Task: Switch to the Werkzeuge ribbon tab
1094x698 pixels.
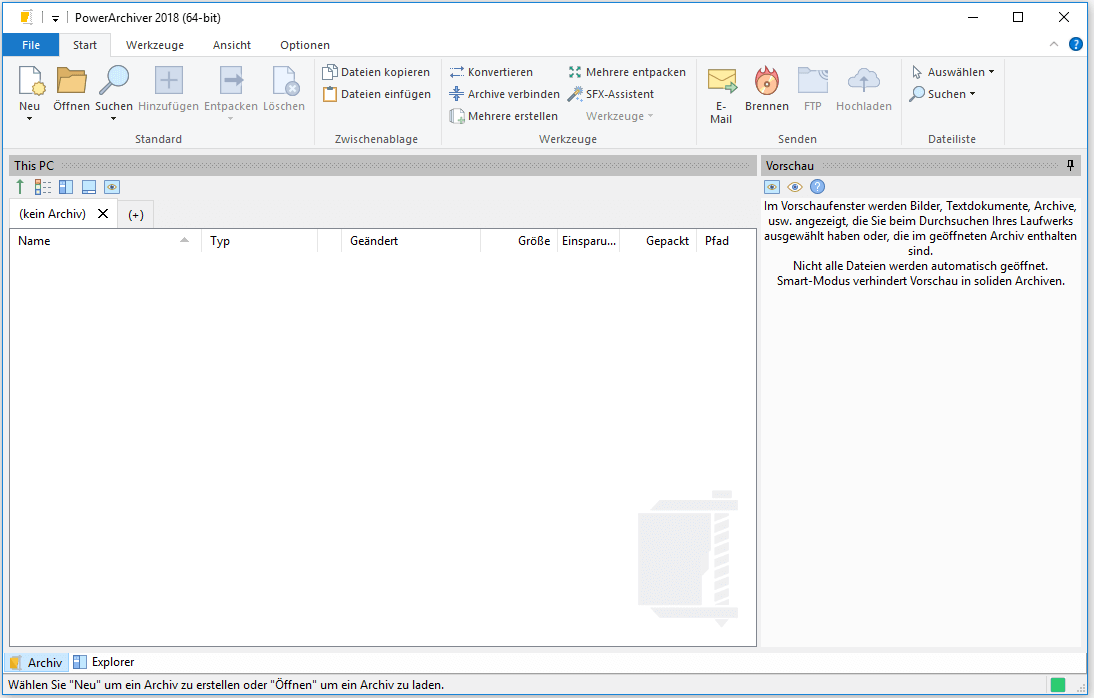Action: pyautogui.click(x=155, y=45)
